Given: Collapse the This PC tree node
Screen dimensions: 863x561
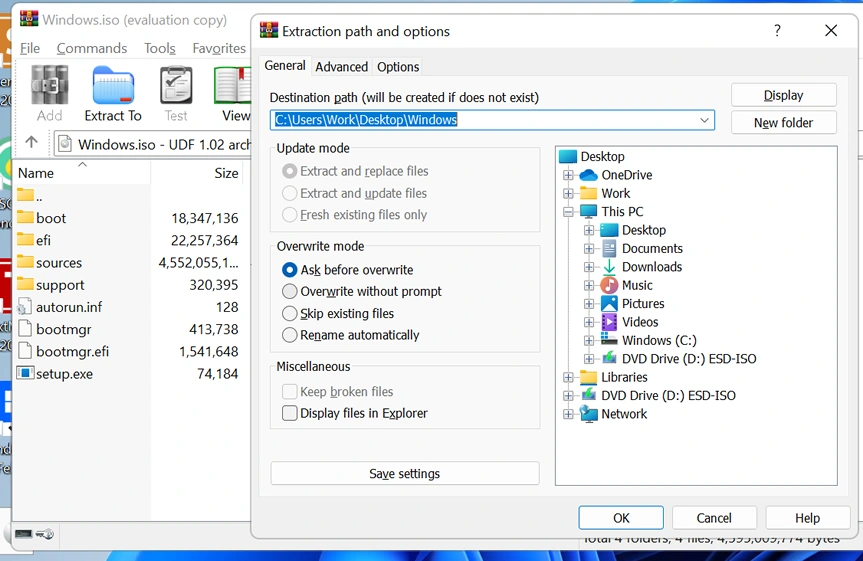Looking at the screenshot, I should point(568,212).
